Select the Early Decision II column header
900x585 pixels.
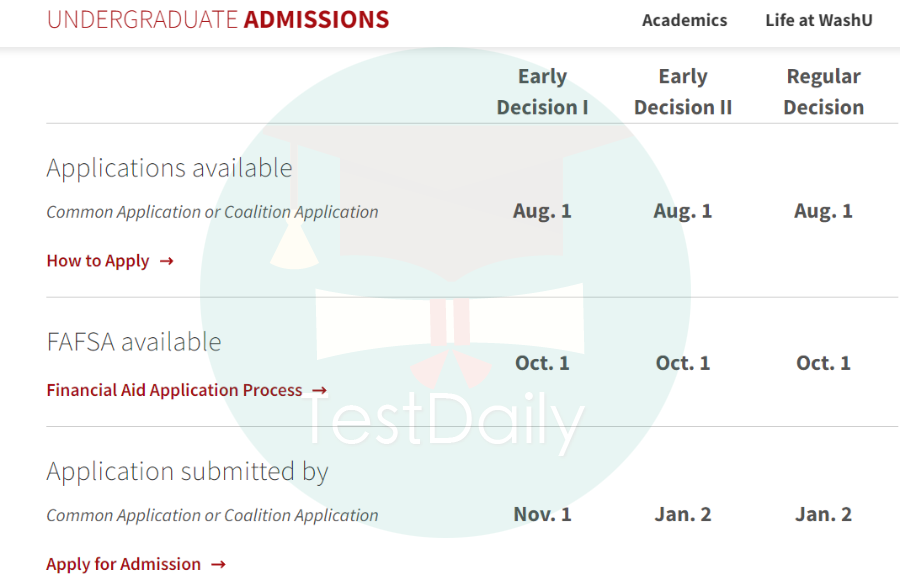click(683, 92)
